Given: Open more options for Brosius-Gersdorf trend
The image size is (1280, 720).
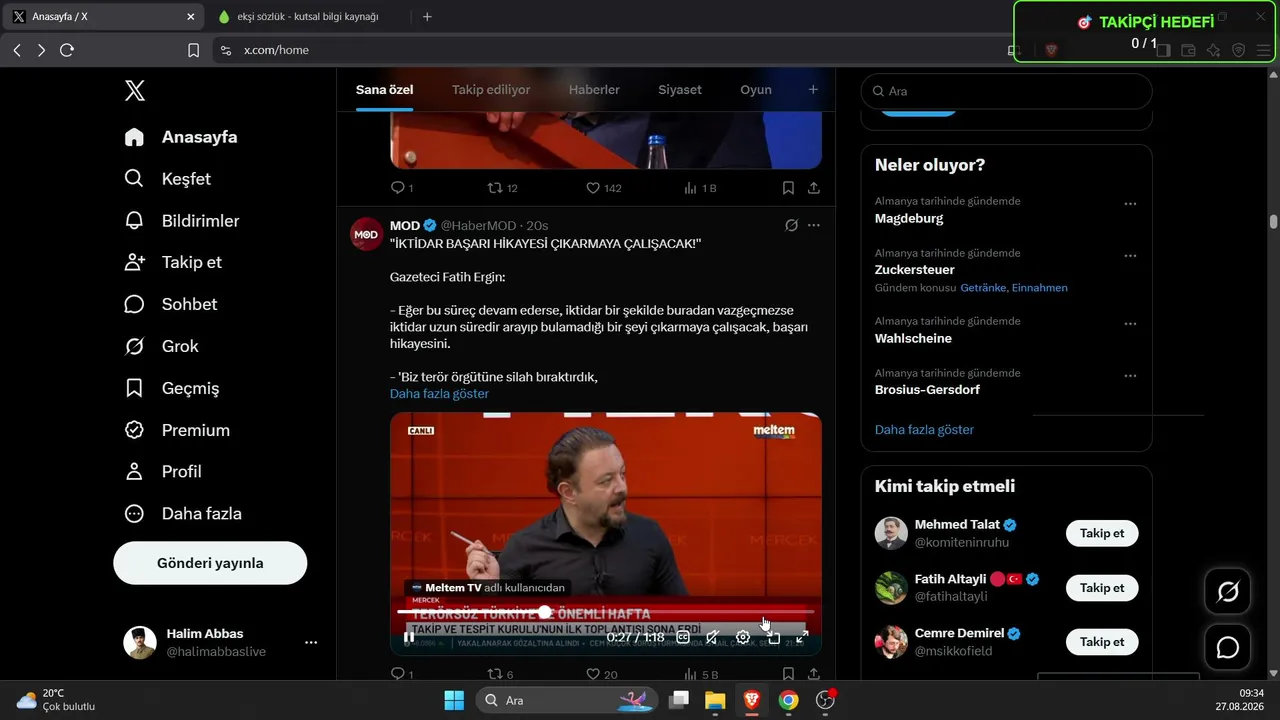Looking at the screenshot, I should [x=1130, y=376].
